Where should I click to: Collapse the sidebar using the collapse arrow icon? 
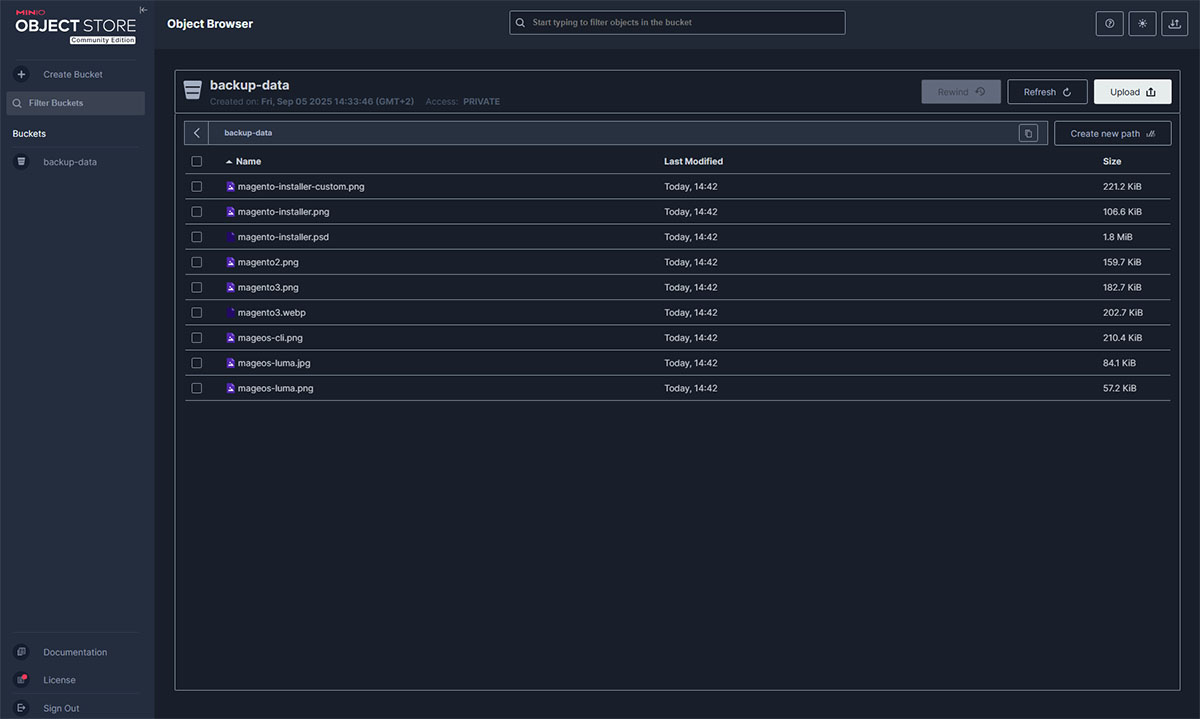[143, 10]
